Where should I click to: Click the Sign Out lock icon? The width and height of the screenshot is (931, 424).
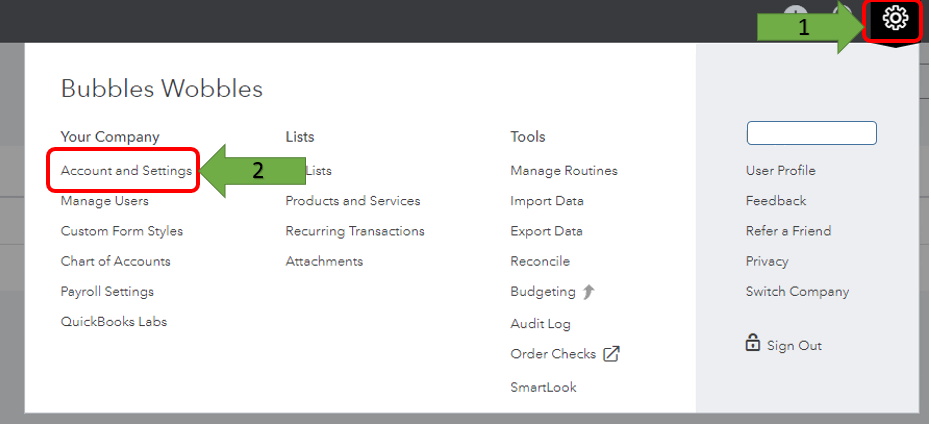752,343
